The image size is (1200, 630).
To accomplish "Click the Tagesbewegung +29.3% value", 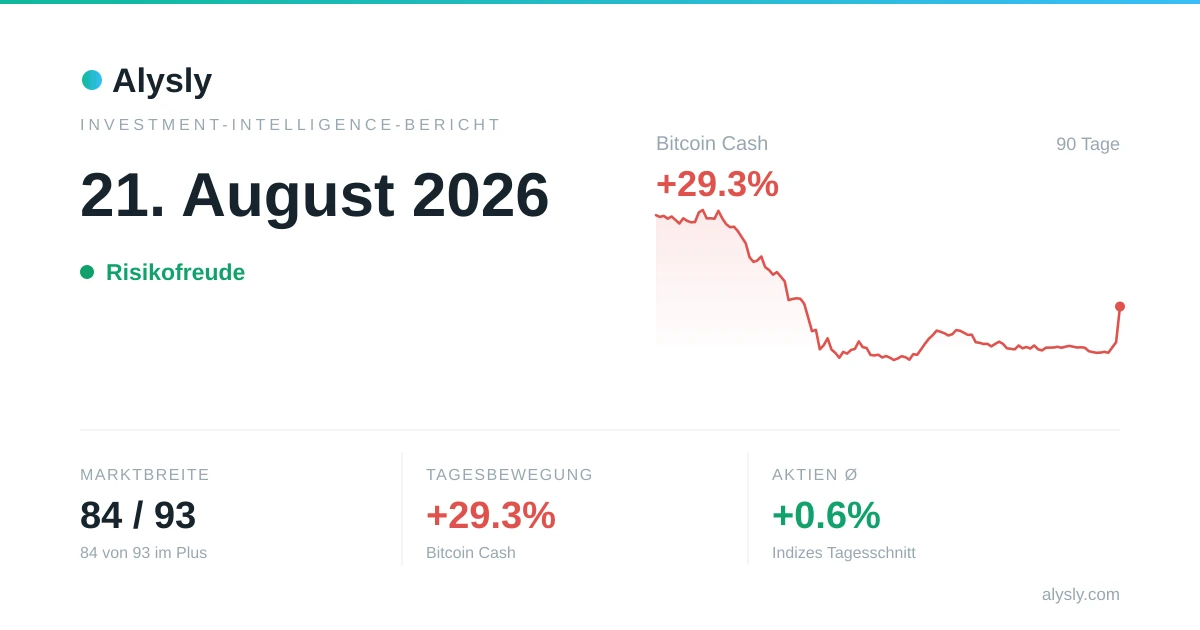I will (491, 515).
